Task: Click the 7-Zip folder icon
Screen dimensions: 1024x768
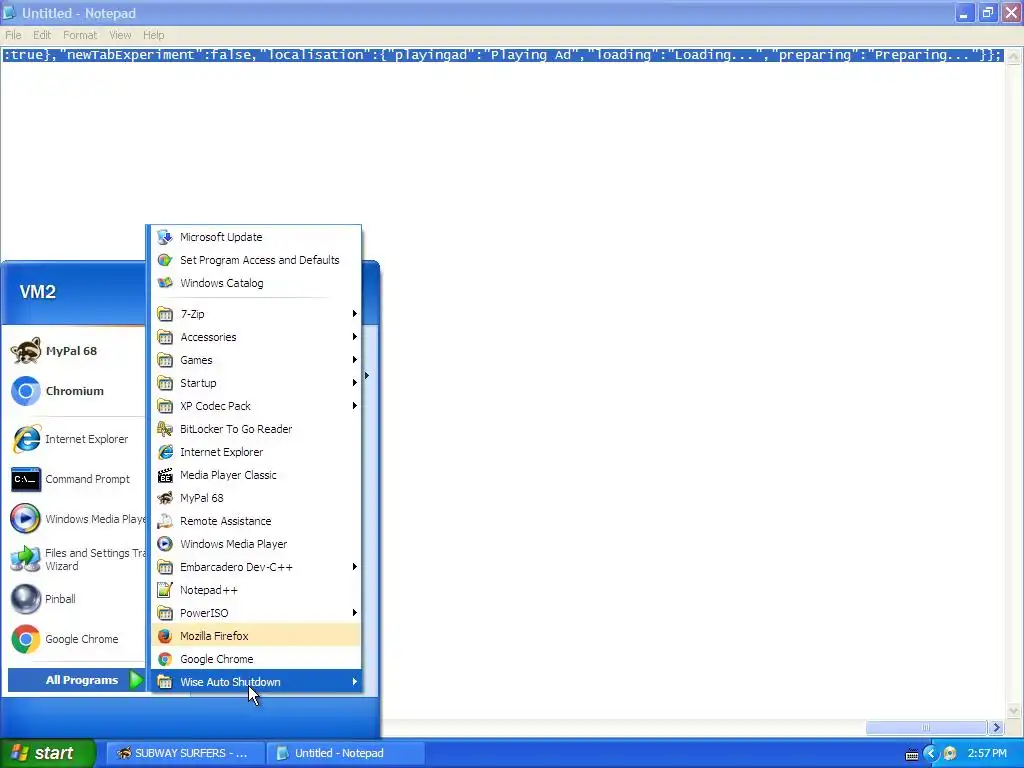Action: 165,314
